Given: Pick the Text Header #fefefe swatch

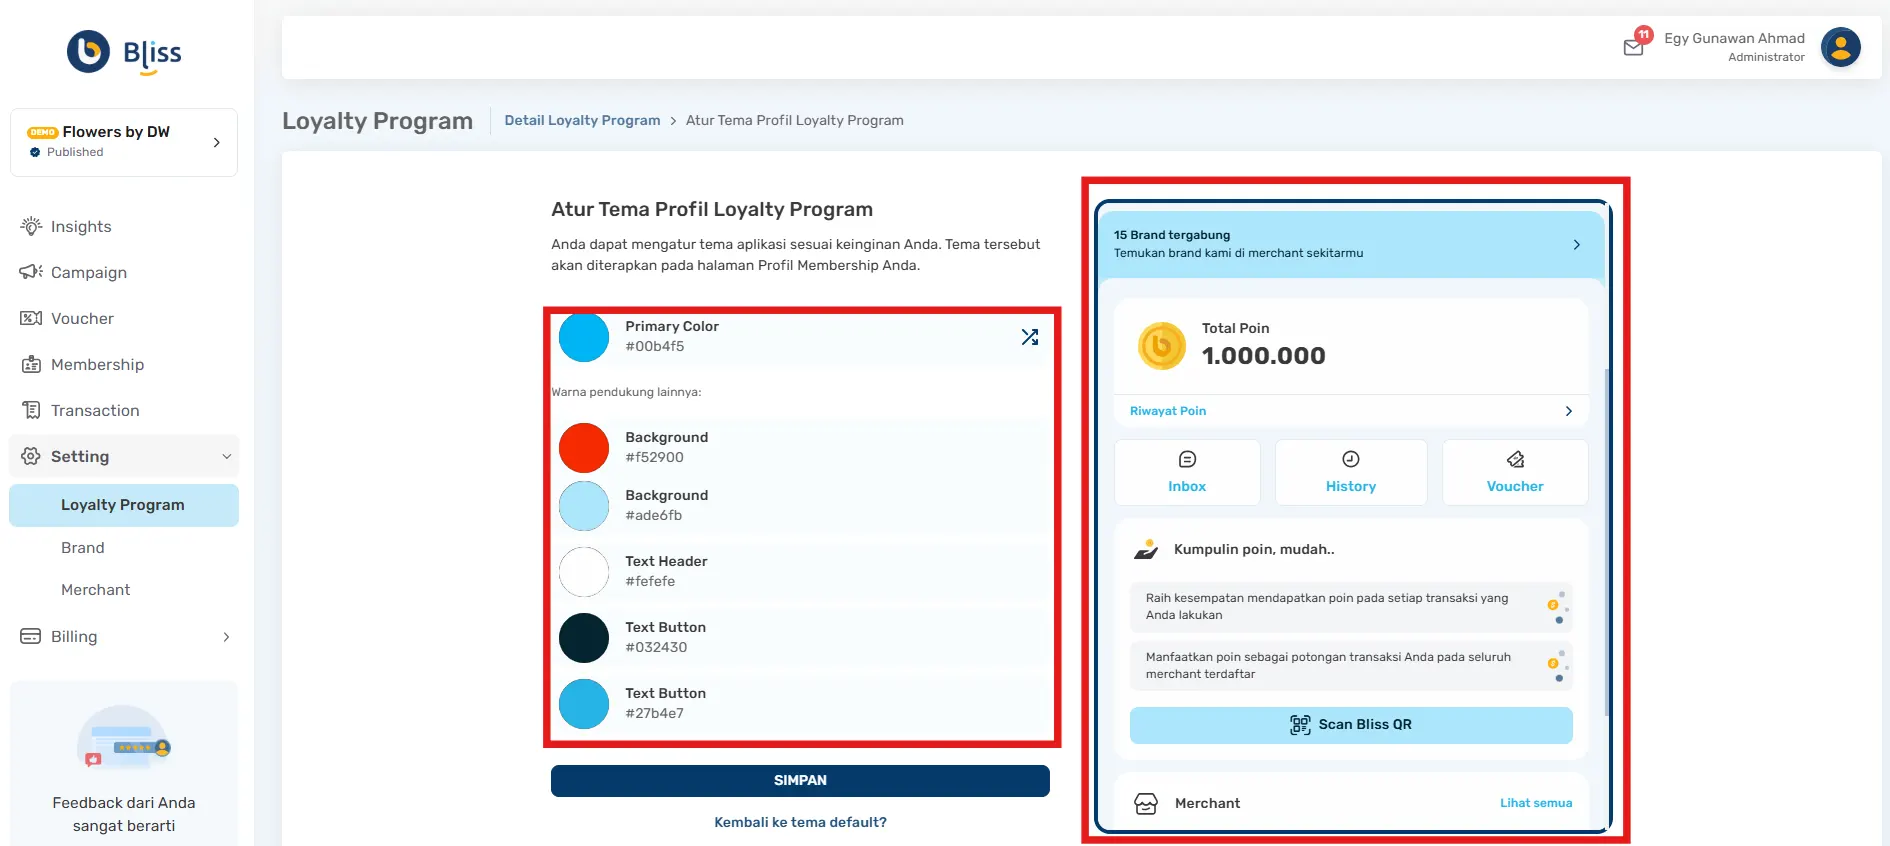Looking at the screenshot, I should [x=584, y=572].
